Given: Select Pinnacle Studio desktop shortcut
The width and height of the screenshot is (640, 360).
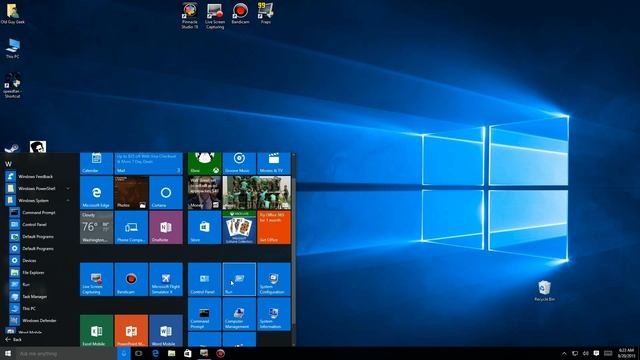Looking at the screenshot, I should 190,16.
